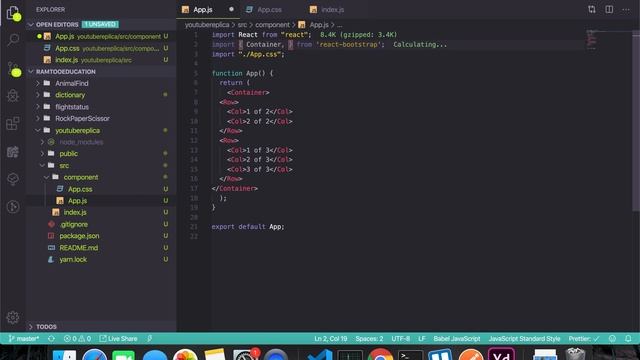Screen dimensions: 640x360
Task: Open Adobe XD from the dock
Action: [502, 354]
